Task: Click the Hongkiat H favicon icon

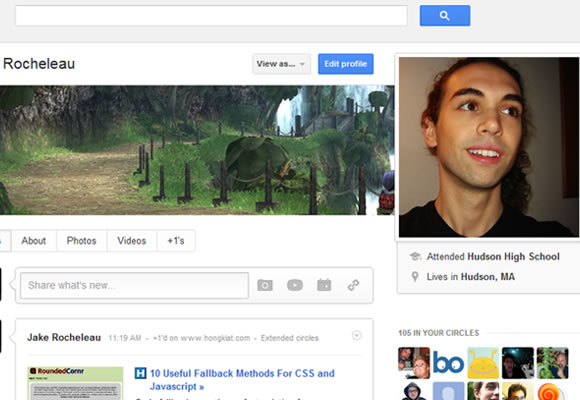Action: [141, 373]
